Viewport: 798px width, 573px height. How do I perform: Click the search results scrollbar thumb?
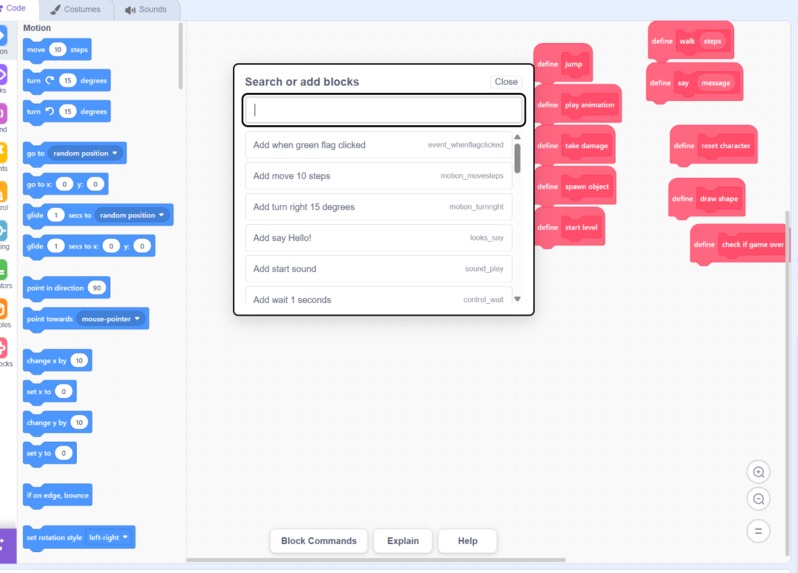coord(518,159)
